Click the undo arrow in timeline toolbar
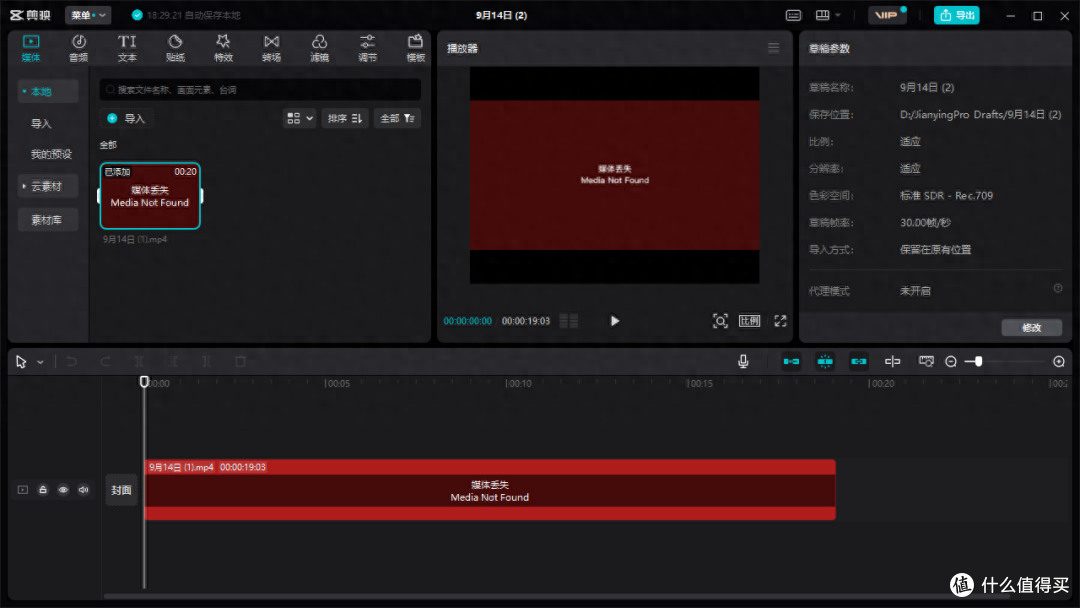1080x608 pixels. pyautogui.click(x=72, y=361)
